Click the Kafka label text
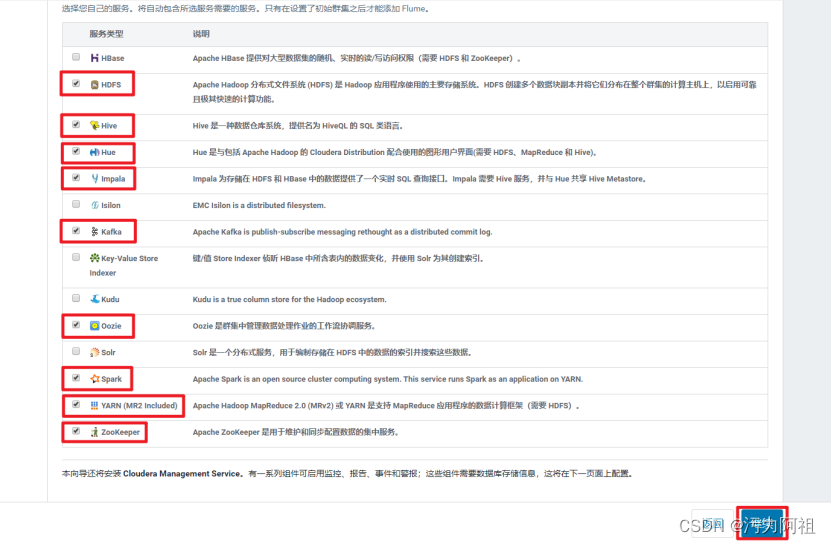 pyautogui.click(x=111, y=232)
